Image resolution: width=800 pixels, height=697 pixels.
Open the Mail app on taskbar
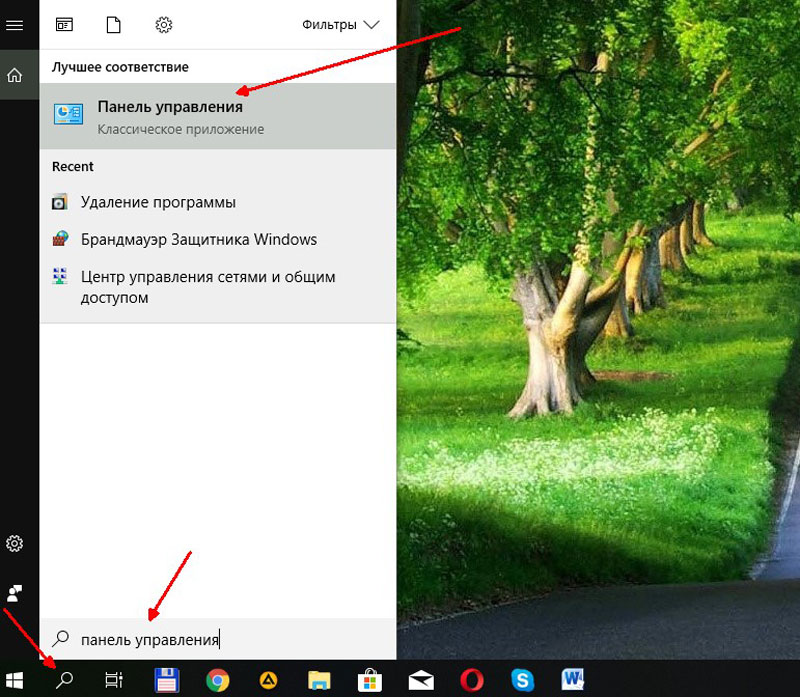tap(421, 681)
